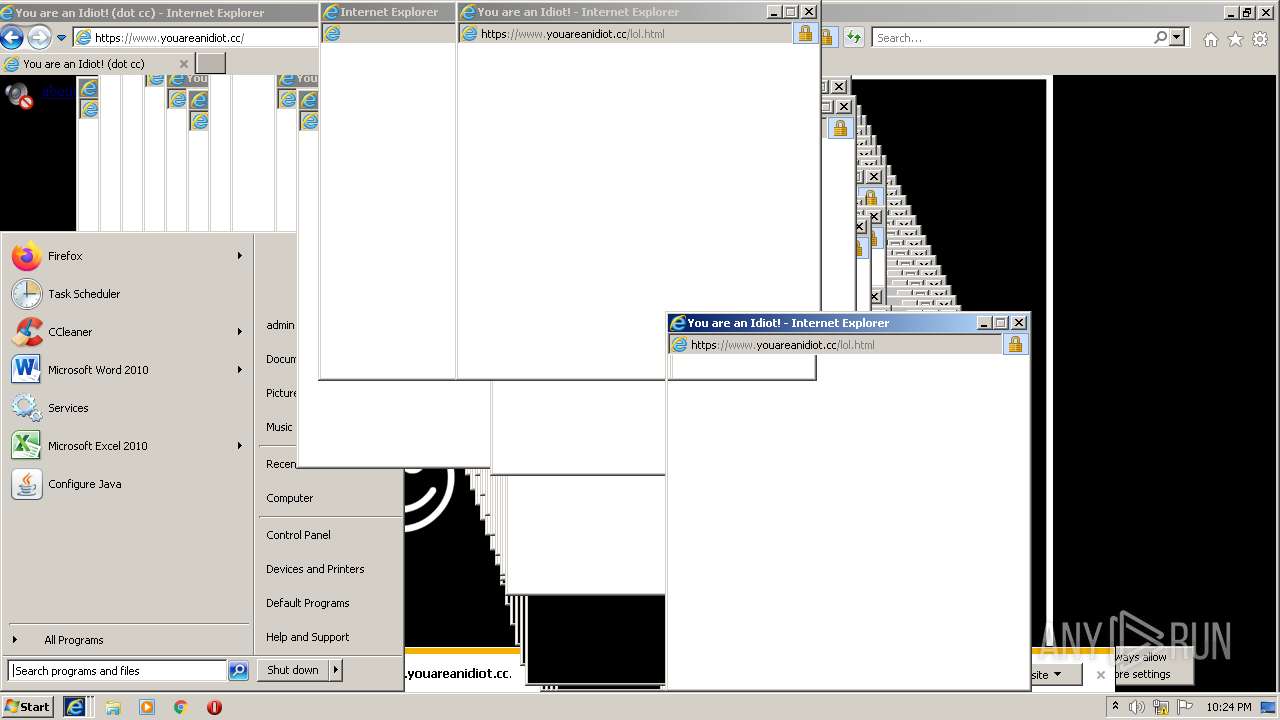Click security lock in lower popup window
The height and width of the screenshot is (720, 1280).
click(x=1015, y=344)
